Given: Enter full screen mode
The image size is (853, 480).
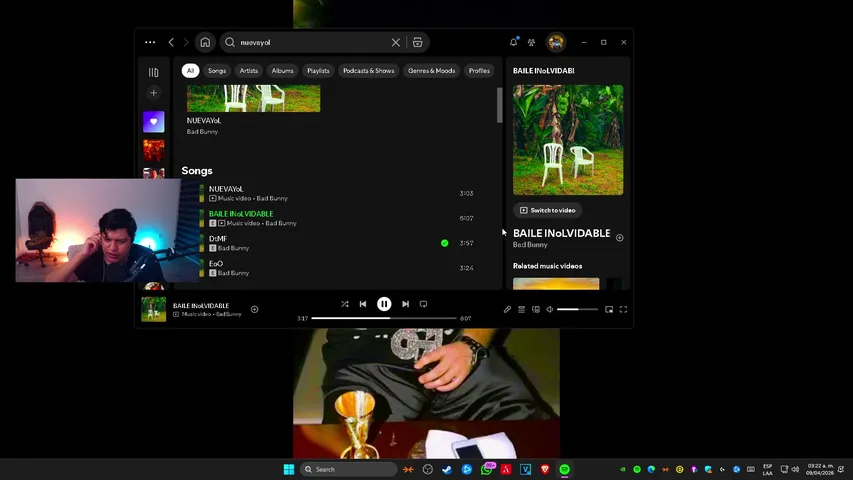Looking at the screenshot, I should pyautogui.click(x=623, y=309).
